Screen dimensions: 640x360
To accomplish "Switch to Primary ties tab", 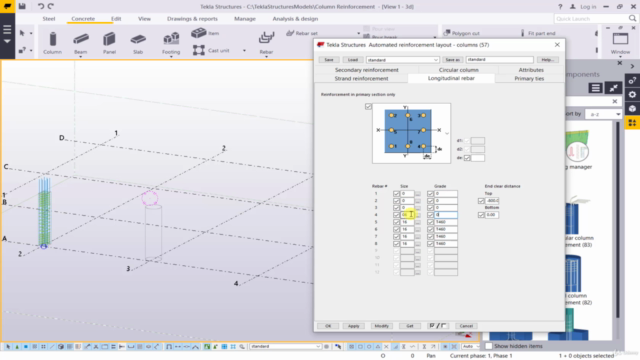I will tap(529, 78).
